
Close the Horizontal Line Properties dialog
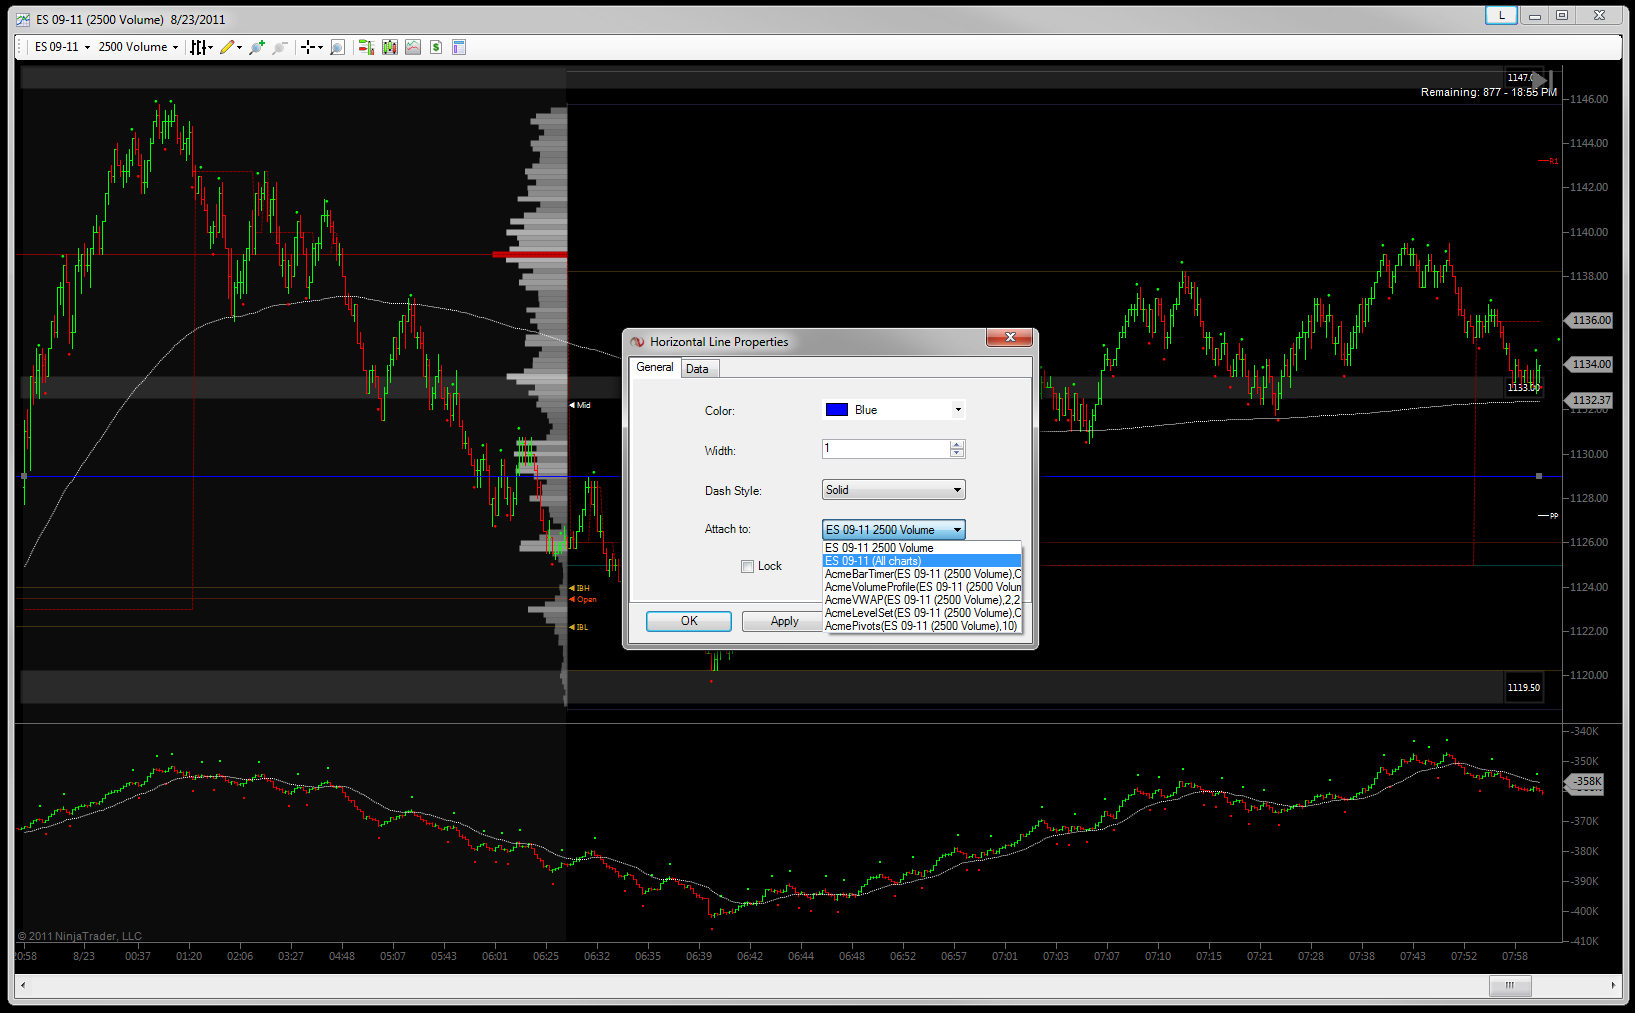(x=1009, y=338)
